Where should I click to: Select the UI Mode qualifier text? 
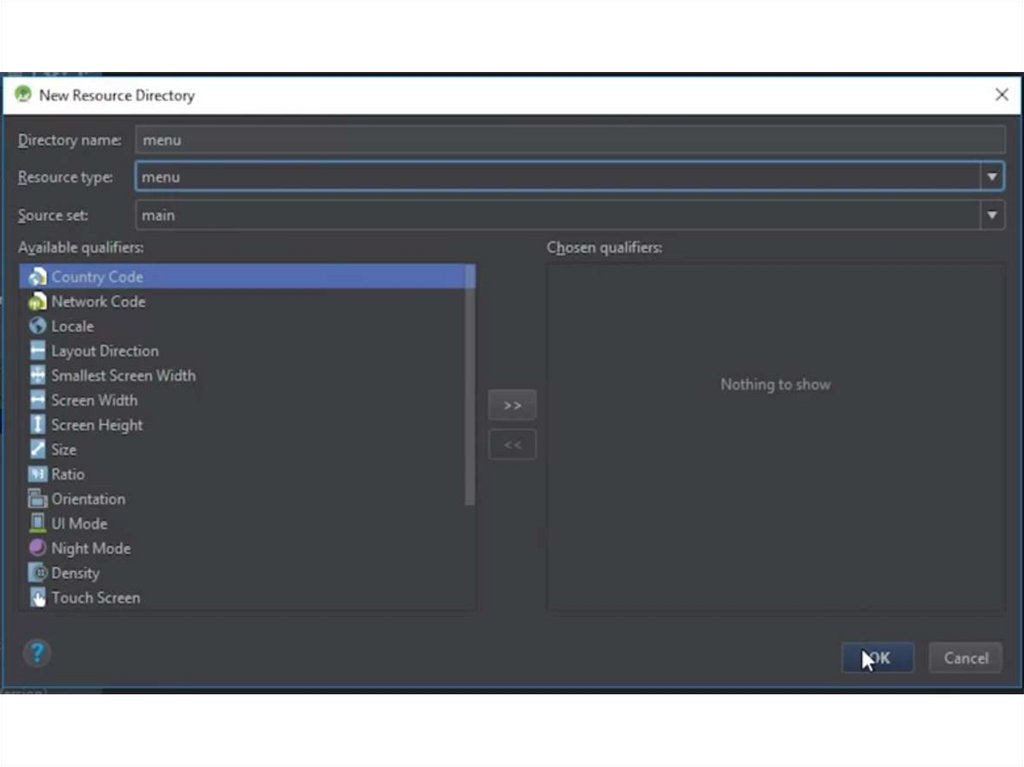pyautogui.click(x=79, y=524)
